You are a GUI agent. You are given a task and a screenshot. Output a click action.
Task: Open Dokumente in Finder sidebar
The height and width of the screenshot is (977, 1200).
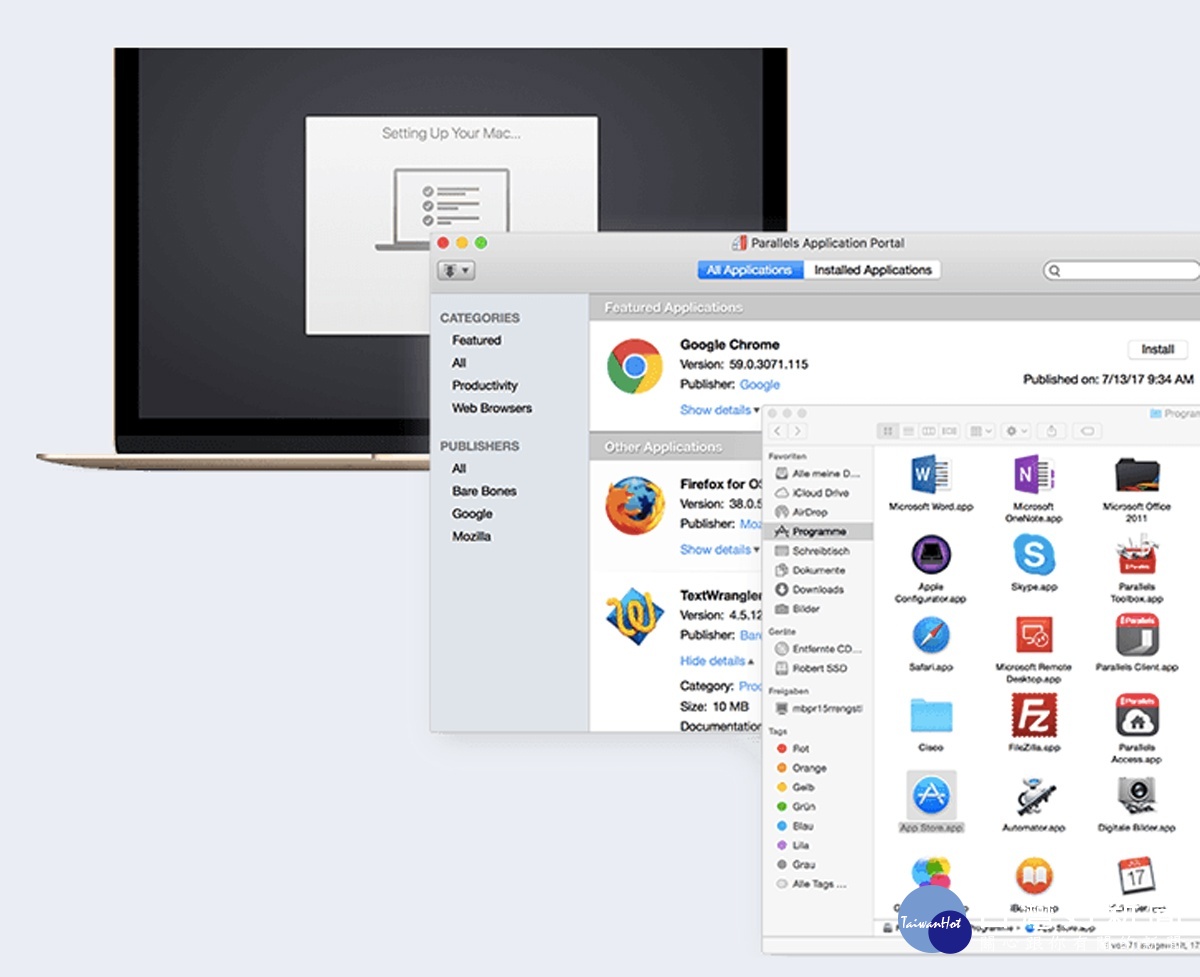818,570
